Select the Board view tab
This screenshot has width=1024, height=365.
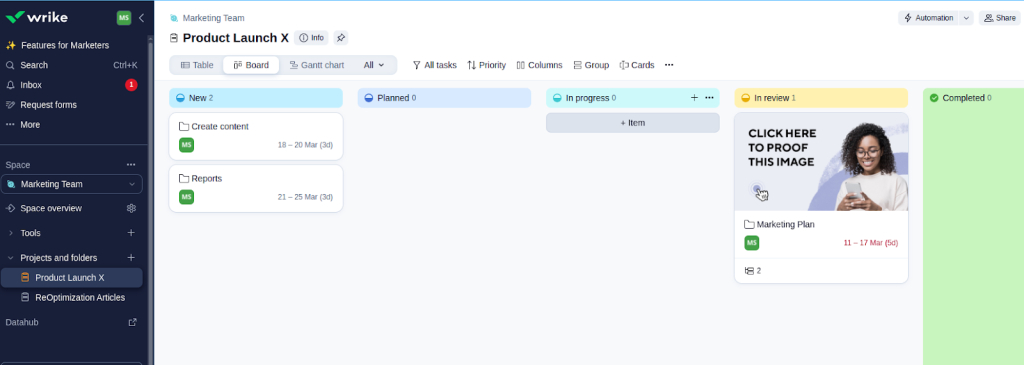click(251, 65)
